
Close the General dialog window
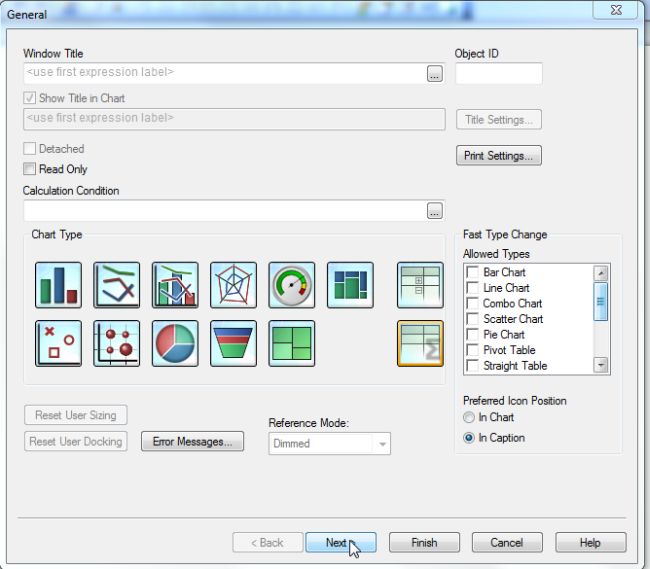coord(616,10)
